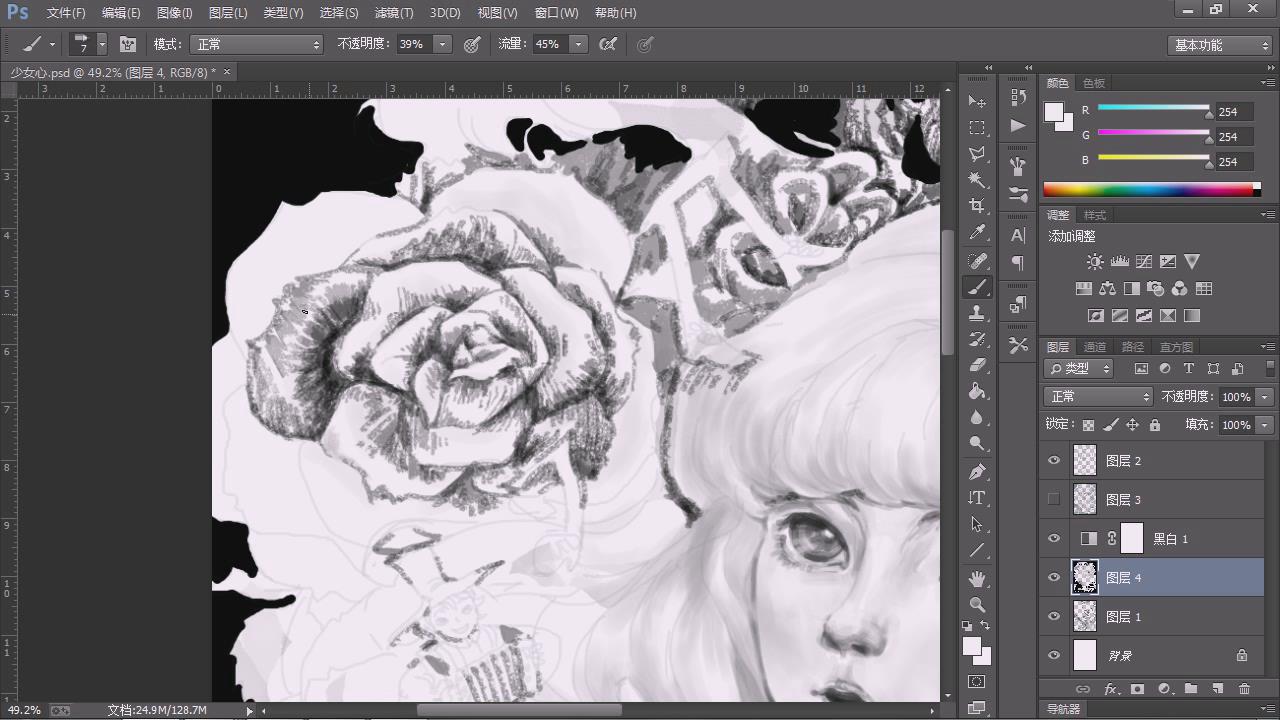Switch to 通道 tab
Screen dimensions: 1280x720
tap(1095, 347)
